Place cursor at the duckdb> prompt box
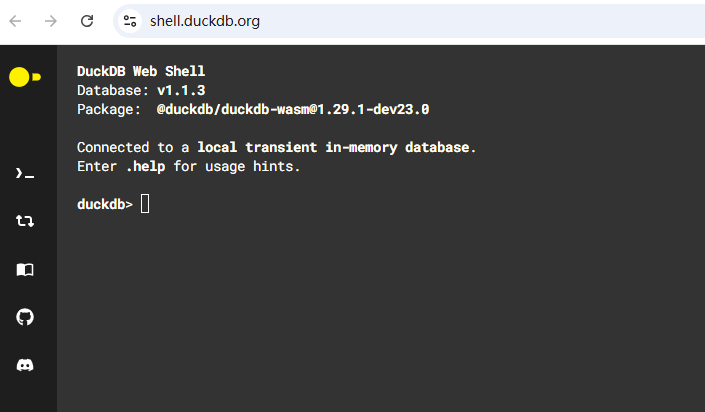 pos(145,204)
